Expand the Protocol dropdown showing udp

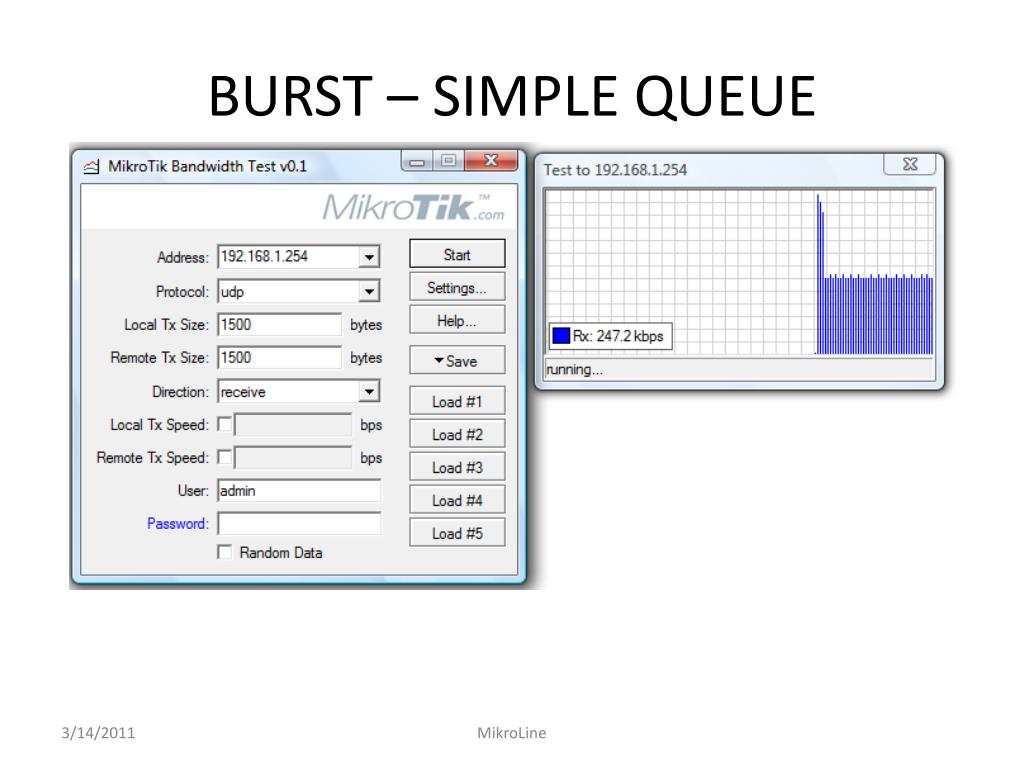(x=369, y=291)
